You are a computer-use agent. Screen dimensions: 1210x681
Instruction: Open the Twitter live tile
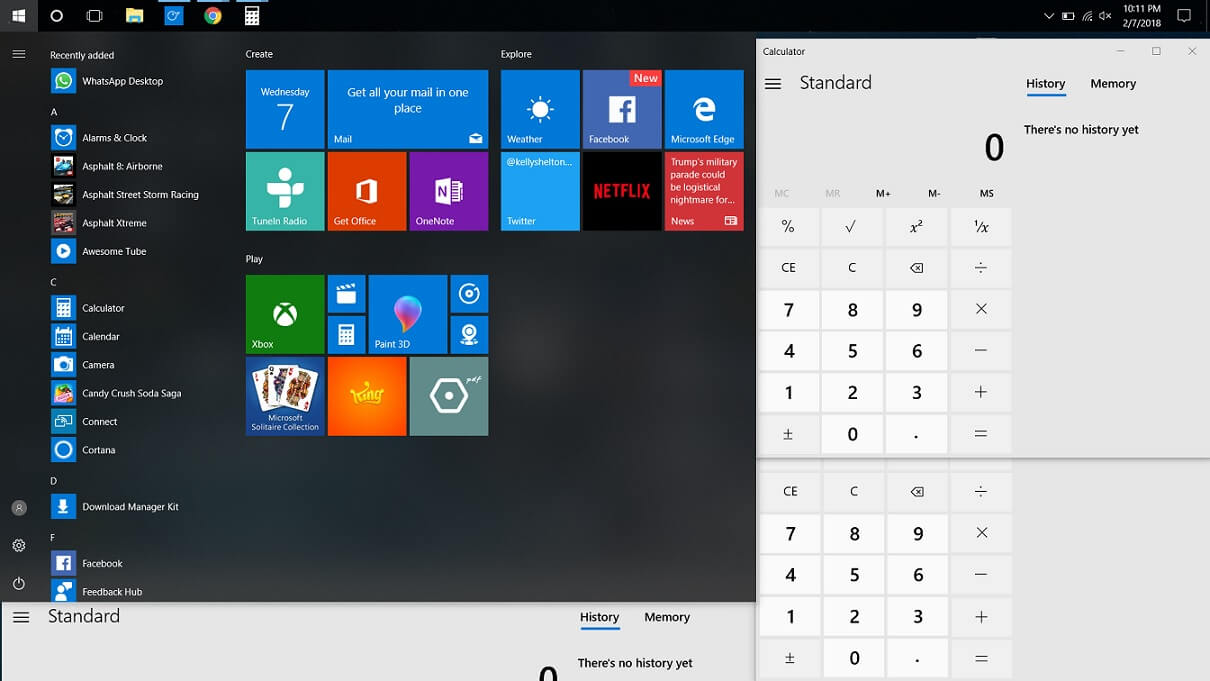[540, 191]
